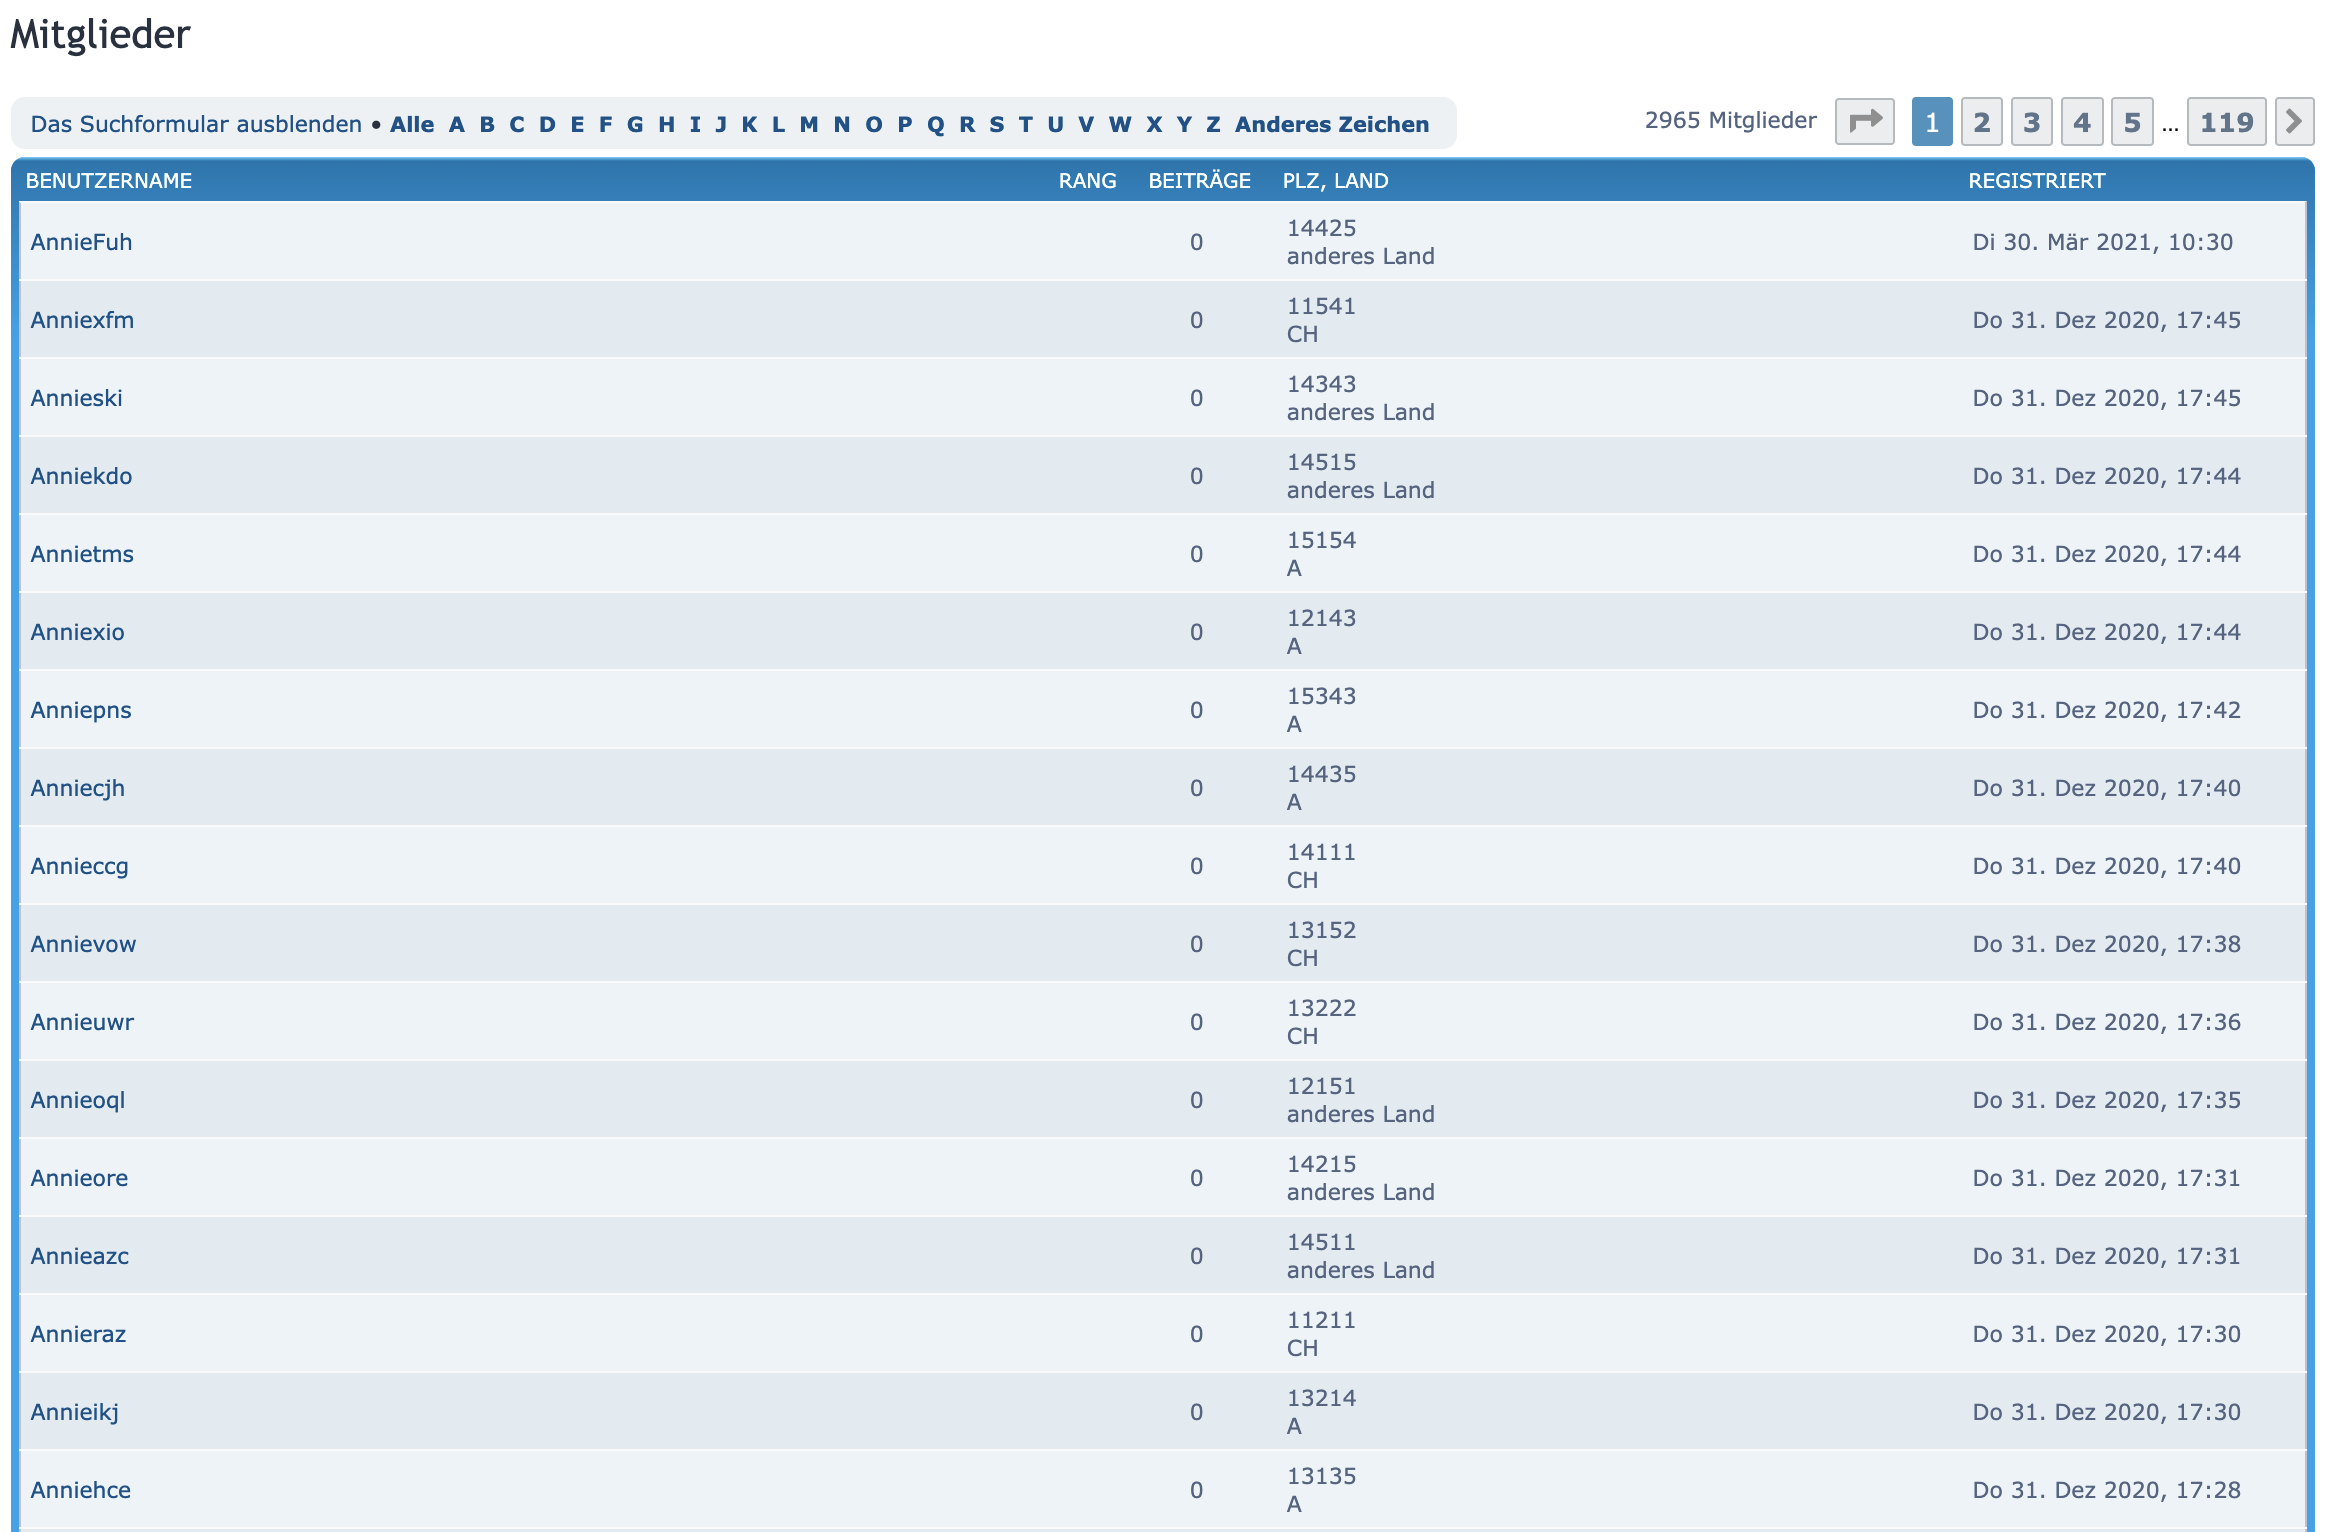Screen dimensions: 2330x1532
Task: Filter by Anderes Zeichen
Action: coord(1331,124)
